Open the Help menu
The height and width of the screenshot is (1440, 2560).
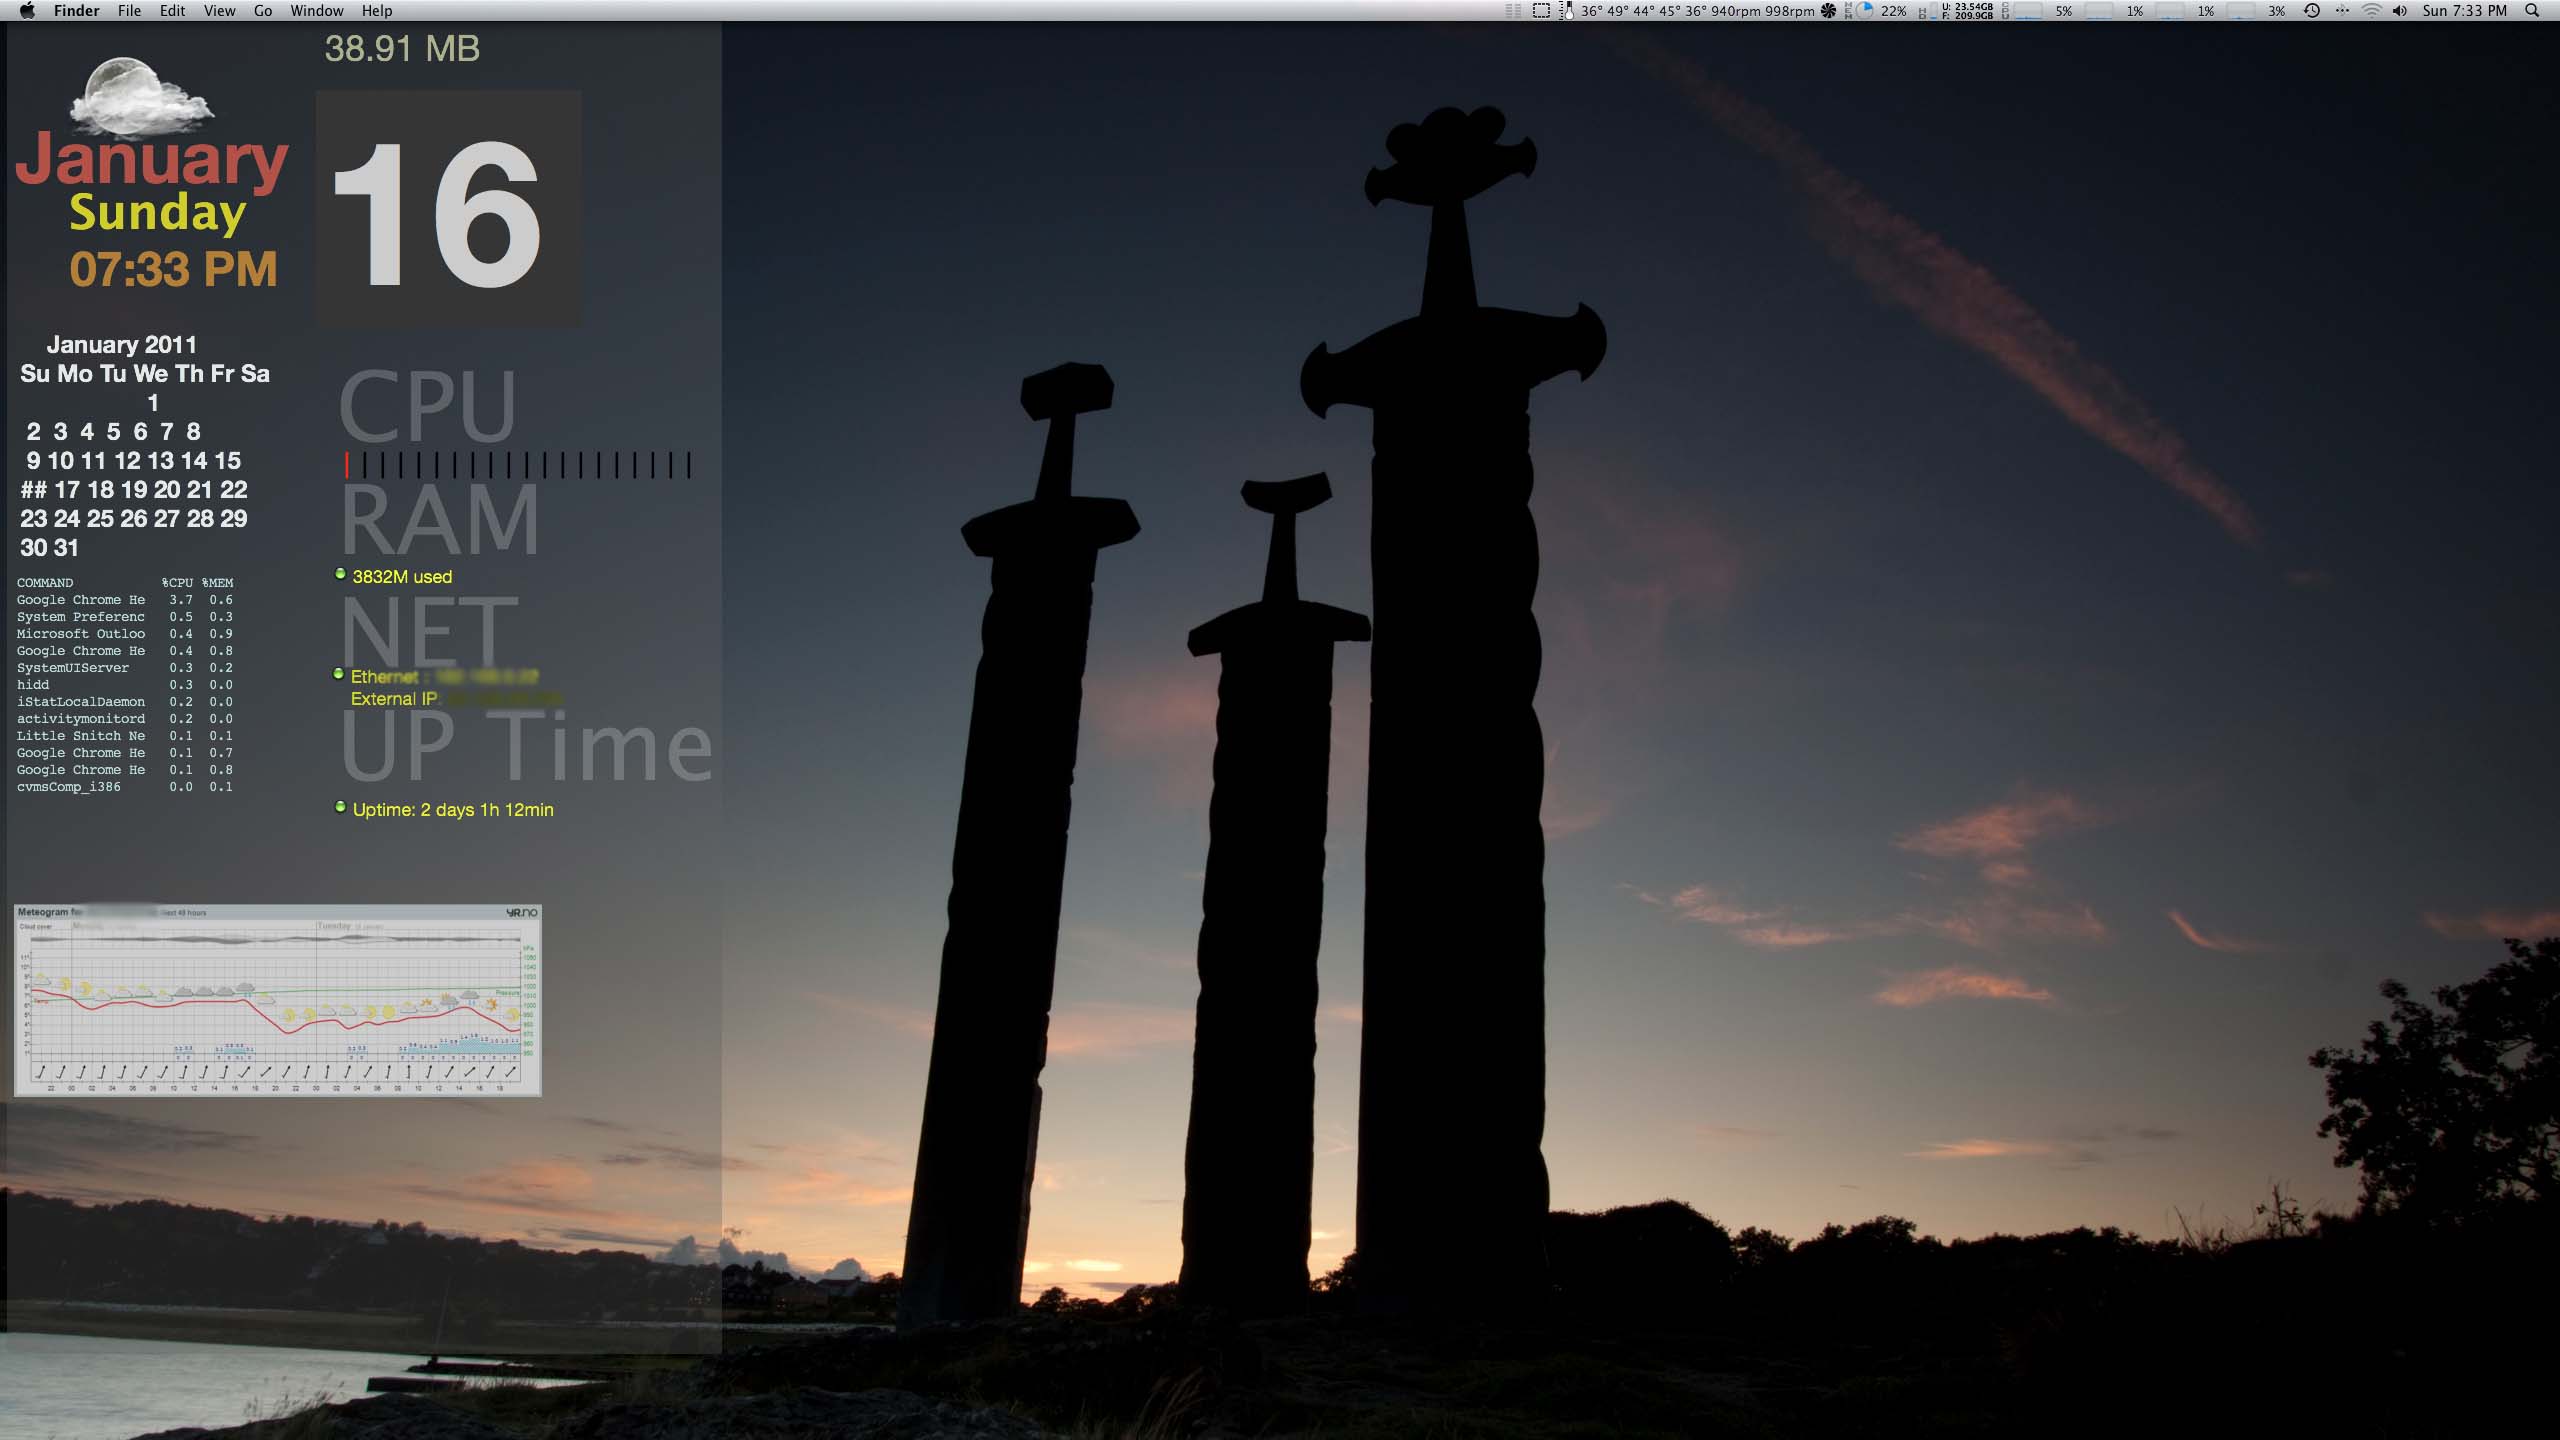pyautogui.click(x=377, y=11)
